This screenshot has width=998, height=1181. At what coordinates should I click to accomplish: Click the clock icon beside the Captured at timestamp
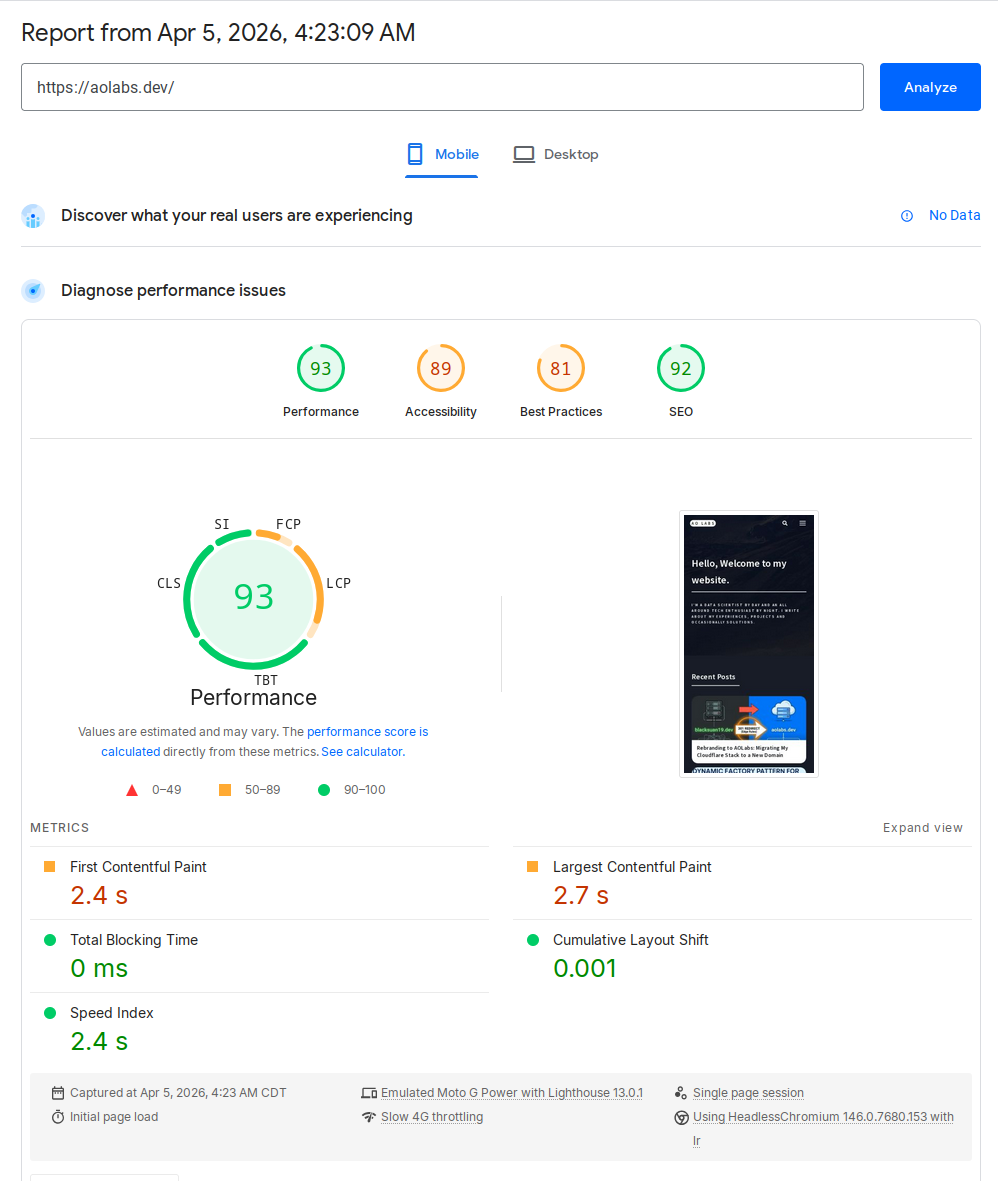[59, 1092]
